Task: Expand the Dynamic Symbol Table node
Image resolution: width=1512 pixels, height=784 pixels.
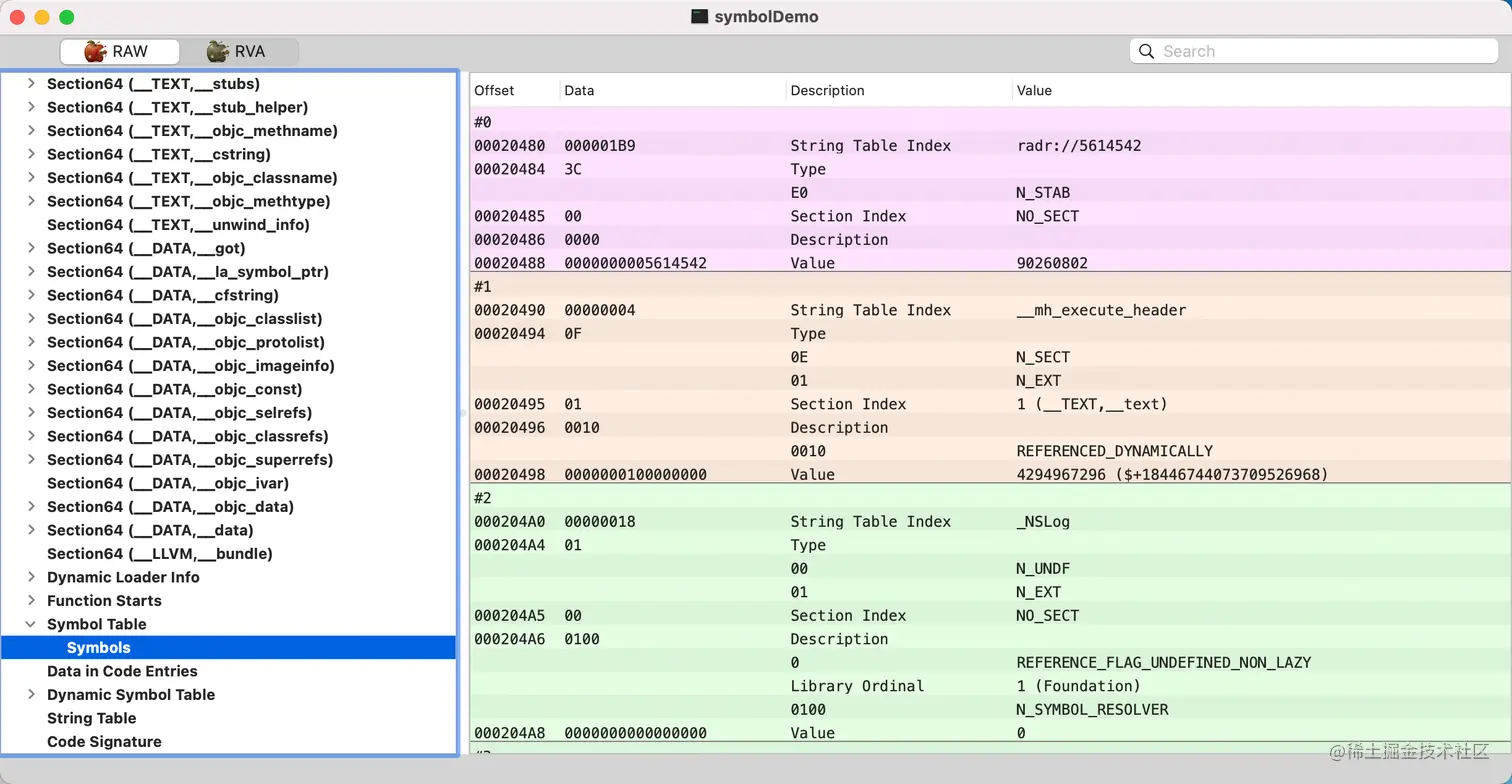Action: pos(32,694)
